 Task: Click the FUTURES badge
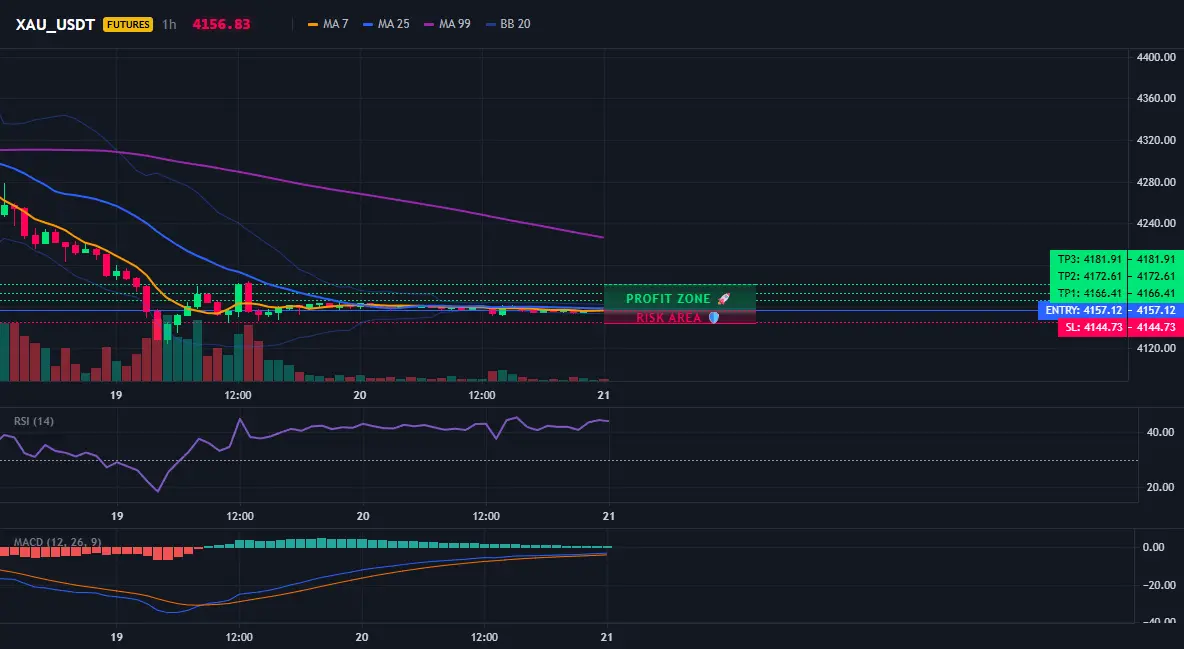tap(128, 24)
